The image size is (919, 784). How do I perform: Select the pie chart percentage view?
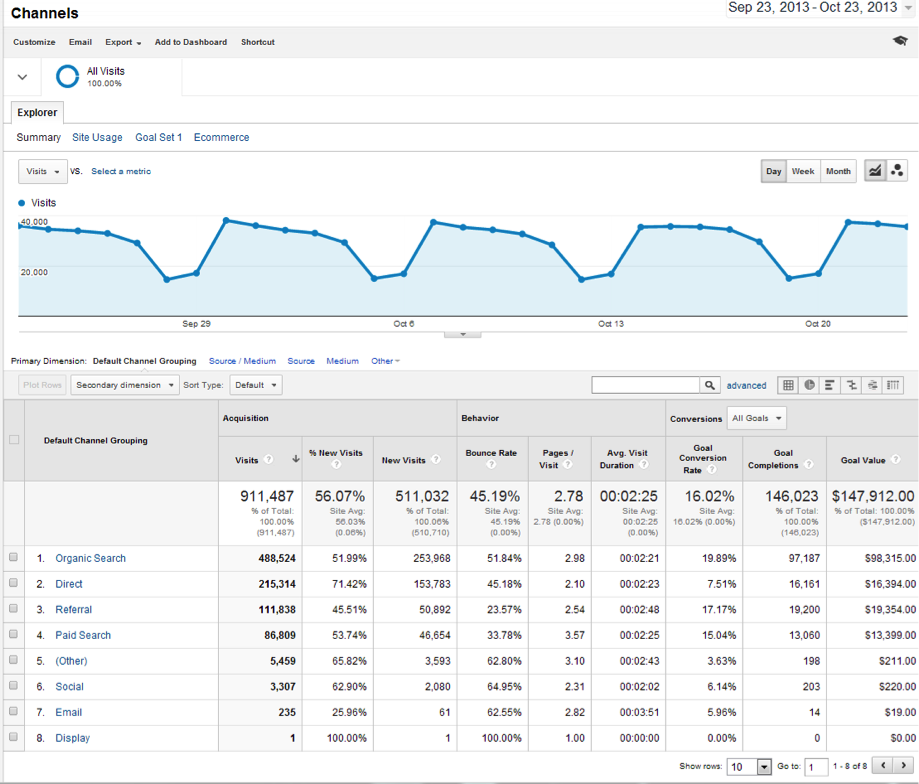(809, 385)
